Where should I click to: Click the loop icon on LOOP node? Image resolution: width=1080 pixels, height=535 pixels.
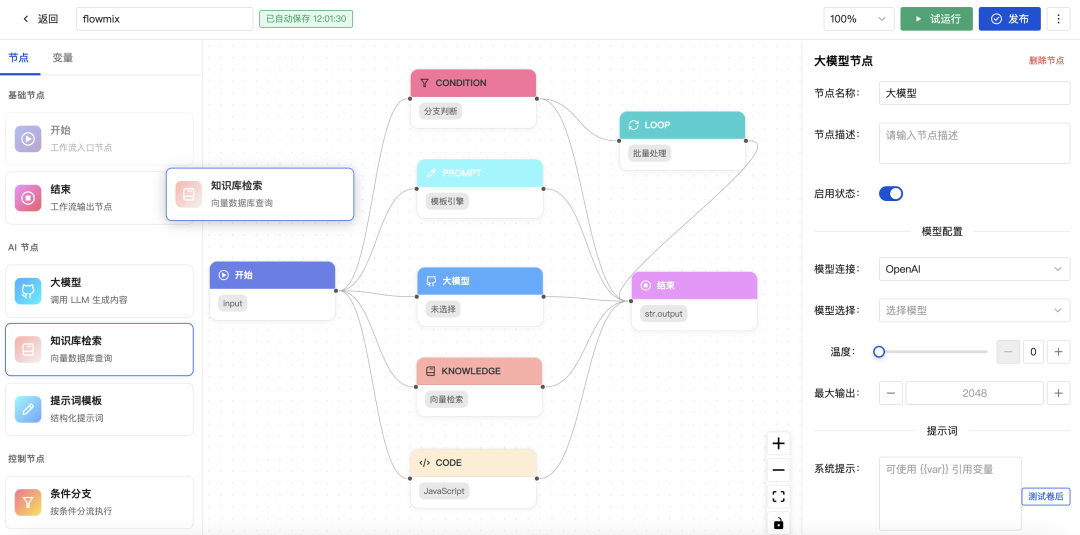[x=634, y=125]
